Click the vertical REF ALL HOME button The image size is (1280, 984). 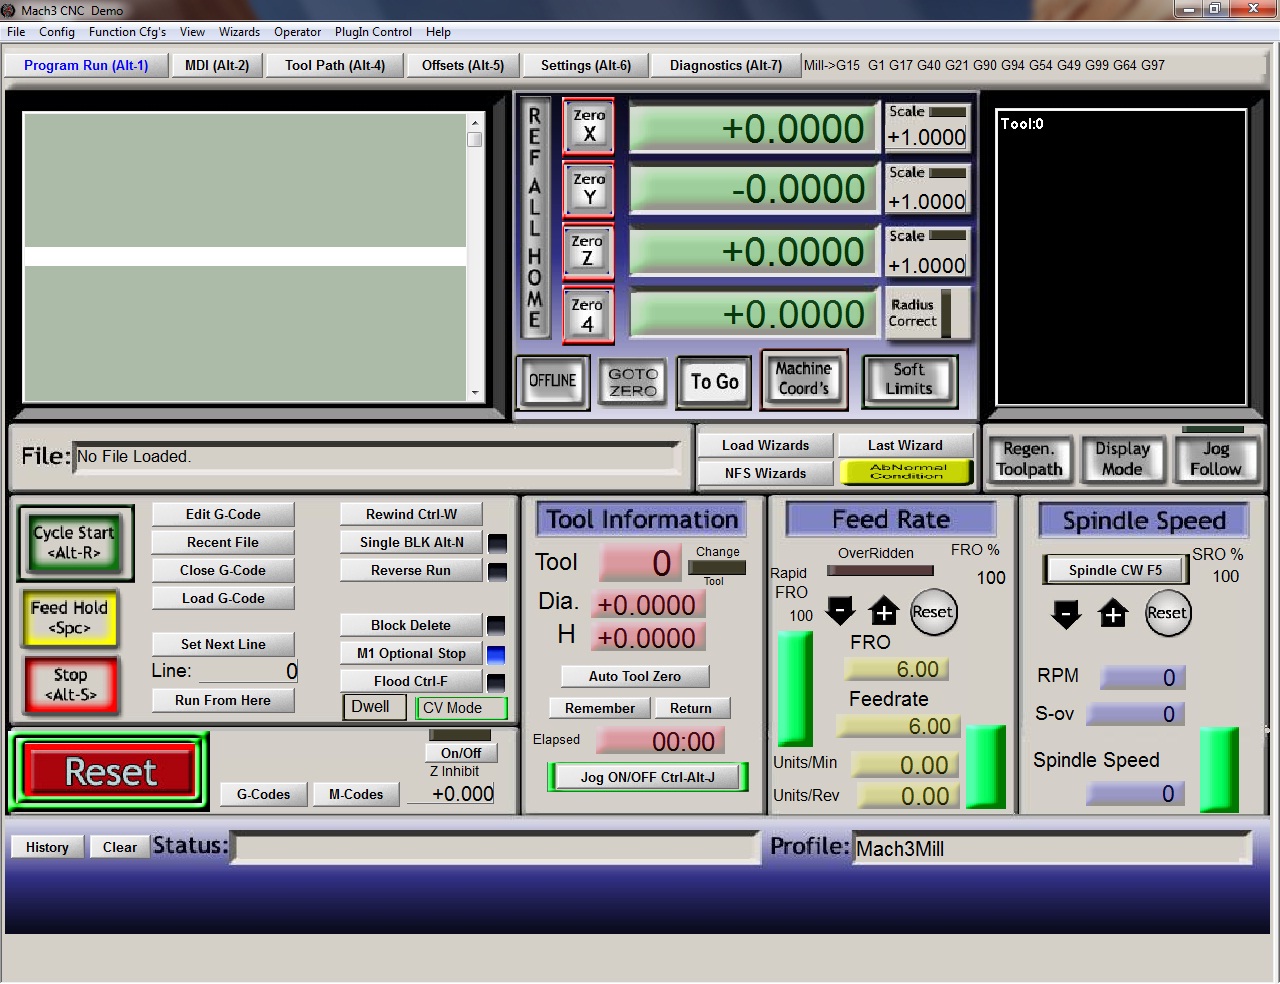click(x=535, y=219)
